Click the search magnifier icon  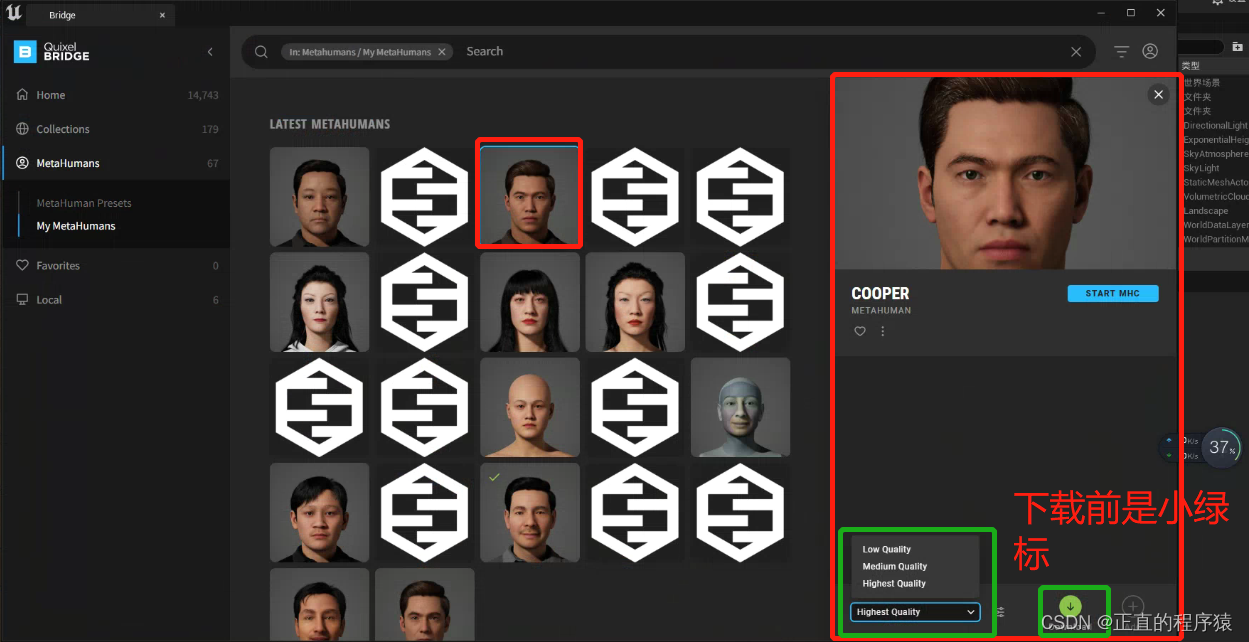(x=261, y=52)
